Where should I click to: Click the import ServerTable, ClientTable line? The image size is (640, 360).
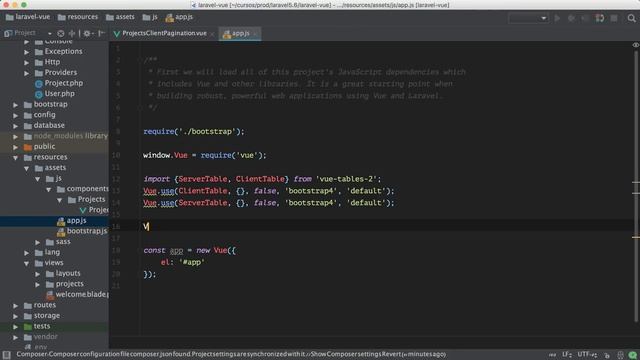click(262, 179)
